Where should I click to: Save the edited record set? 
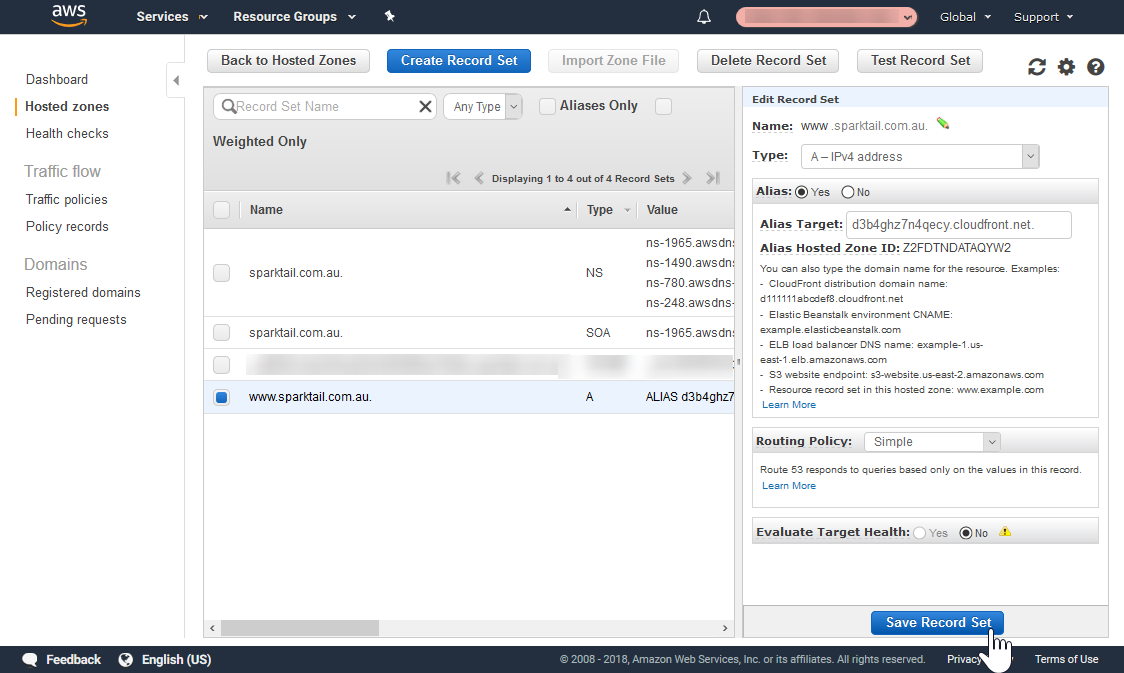pyautogui.click(x=936, y=622)
